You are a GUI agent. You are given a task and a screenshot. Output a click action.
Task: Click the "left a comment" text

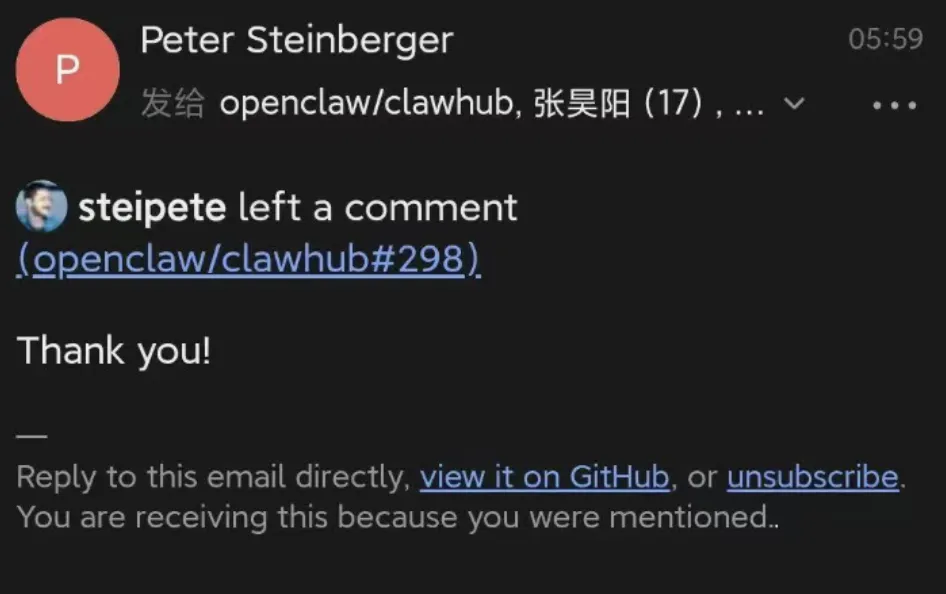click(x=378, y=208)
